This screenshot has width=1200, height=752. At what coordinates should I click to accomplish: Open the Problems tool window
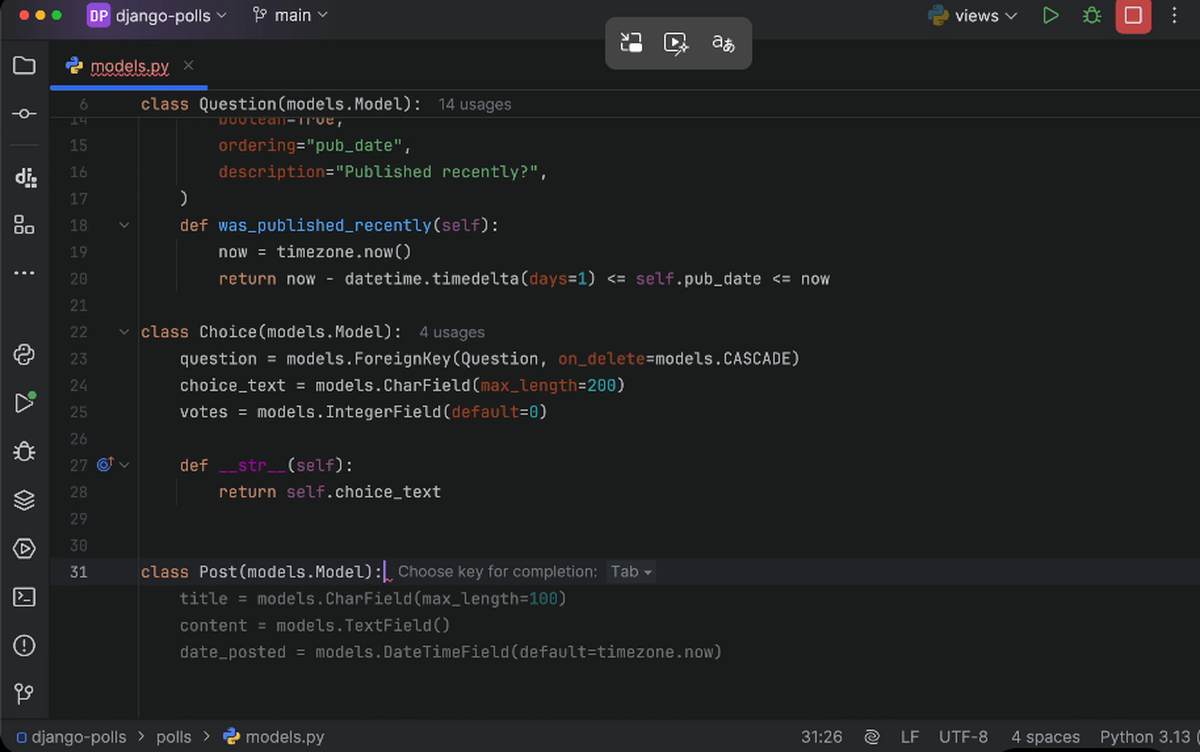(24, 645)
